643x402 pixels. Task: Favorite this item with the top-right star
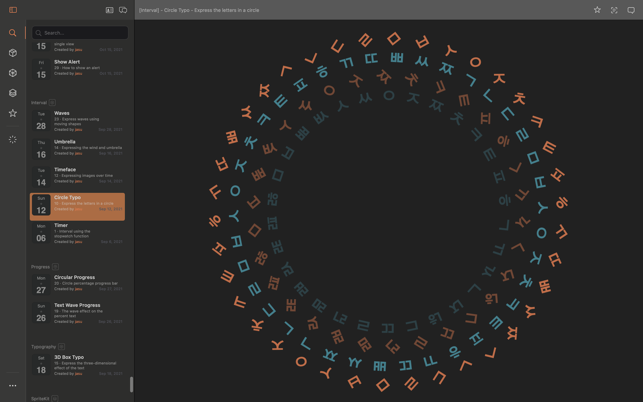(597, 10)
